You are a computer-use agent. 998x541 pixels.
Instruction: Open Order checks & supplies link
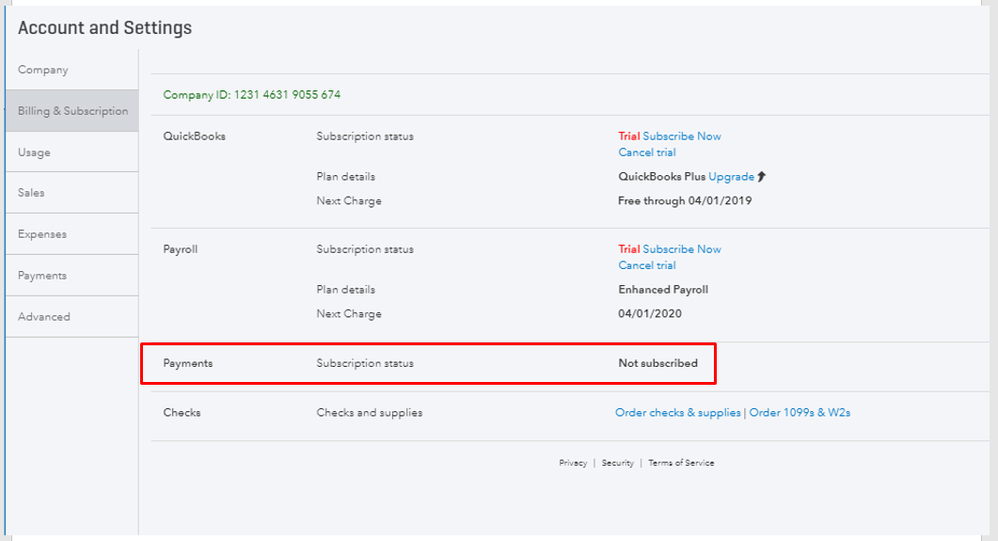pyautogui.click(x=678, y=413)
